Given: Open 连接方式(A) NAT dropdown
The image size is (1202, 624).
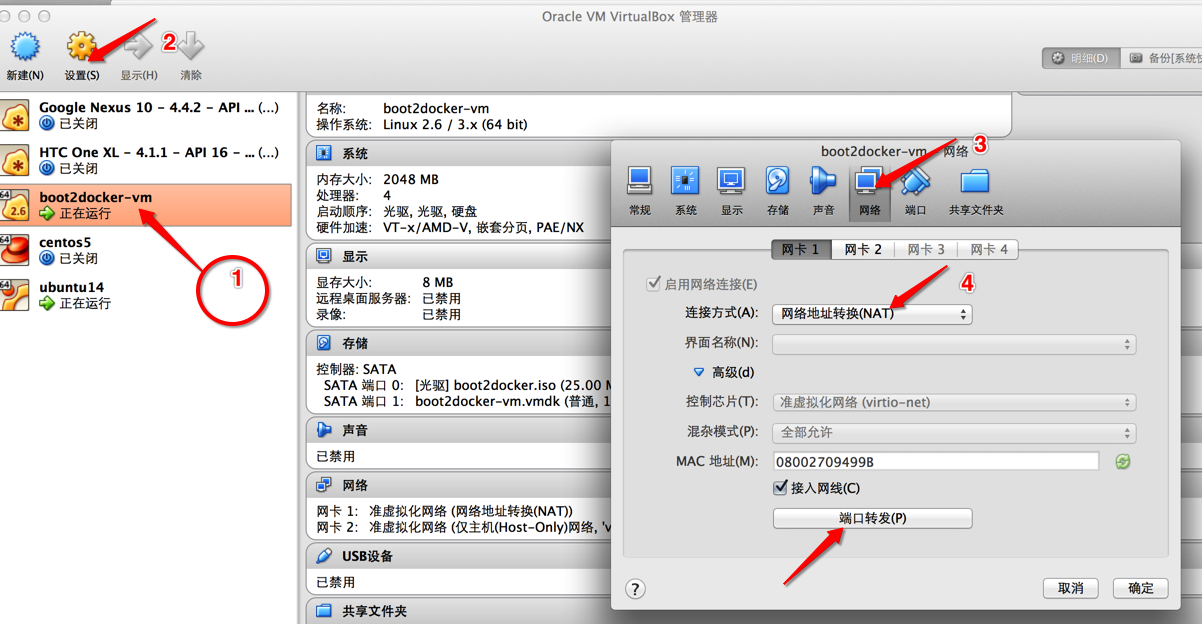Looking at the screenshot, I should point(872,314).
